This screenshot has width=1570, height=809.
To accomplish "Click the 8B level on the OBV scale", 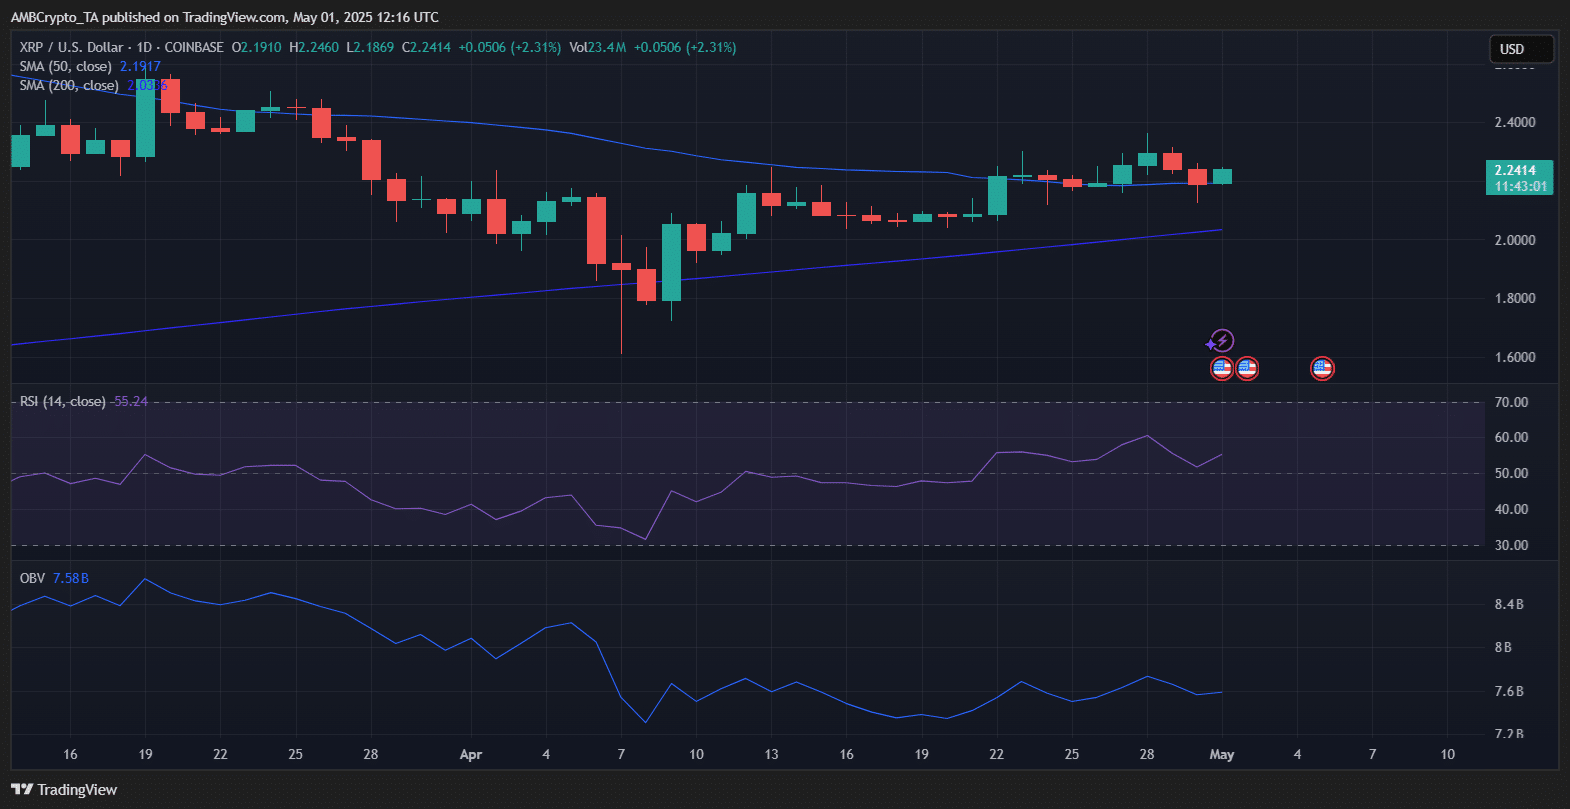I will pos(1503,647).
